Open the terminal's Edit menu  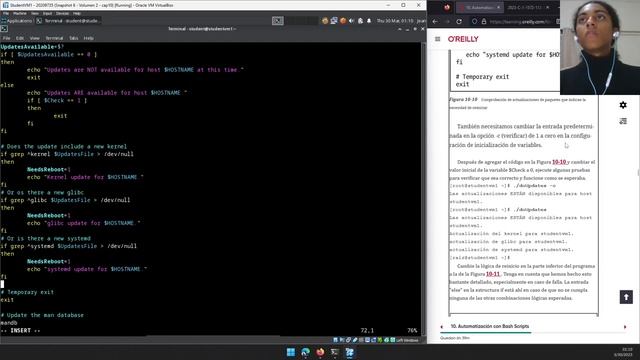(x=20, y=38)
